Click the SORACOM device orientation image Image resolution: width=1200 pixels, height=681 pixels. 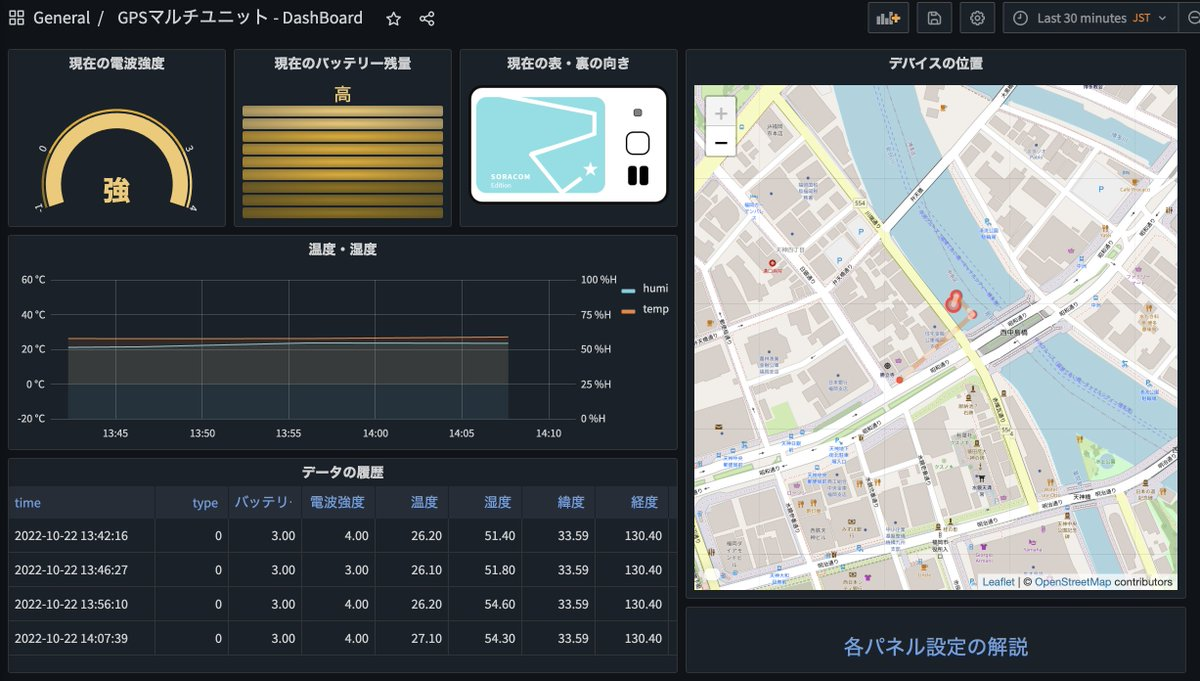coord(569,145)
